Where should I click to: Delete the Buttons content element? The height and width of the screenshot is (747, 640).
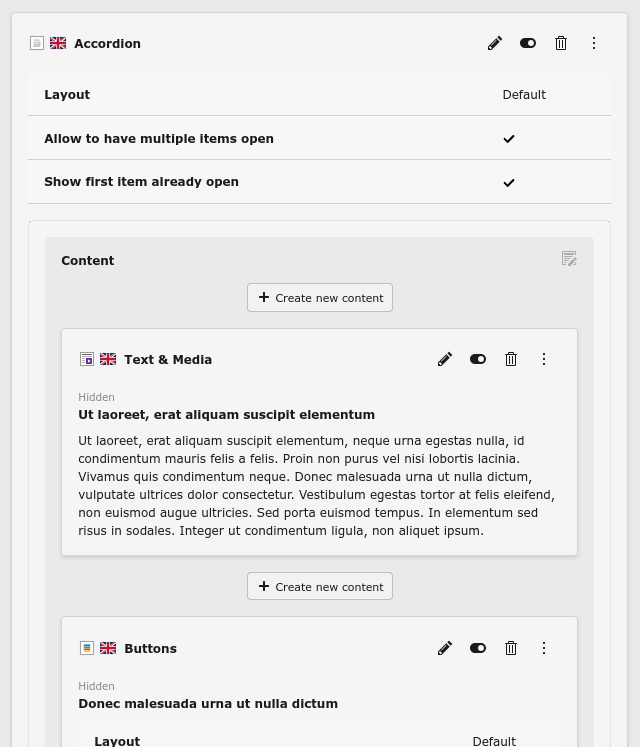click(511, 648)
